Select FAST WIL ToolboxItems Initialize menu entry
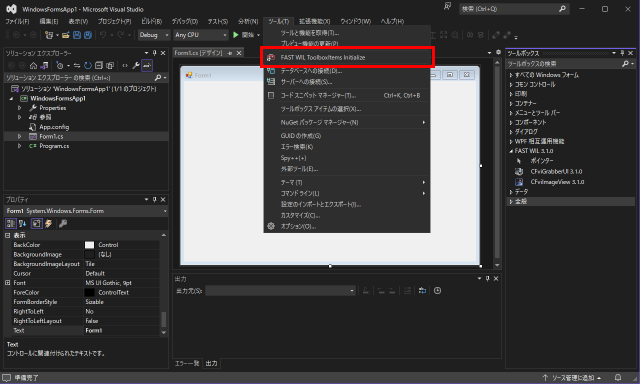Image resolution: width=640 pixels, height=384 pixels. coord(347,58)
